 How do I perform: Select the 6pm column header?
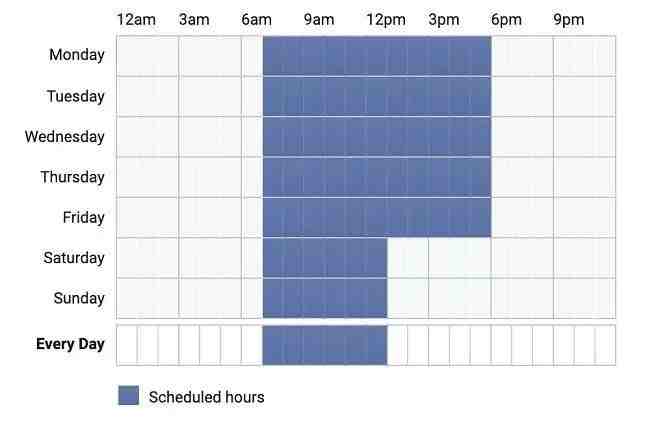click(506, 20)
